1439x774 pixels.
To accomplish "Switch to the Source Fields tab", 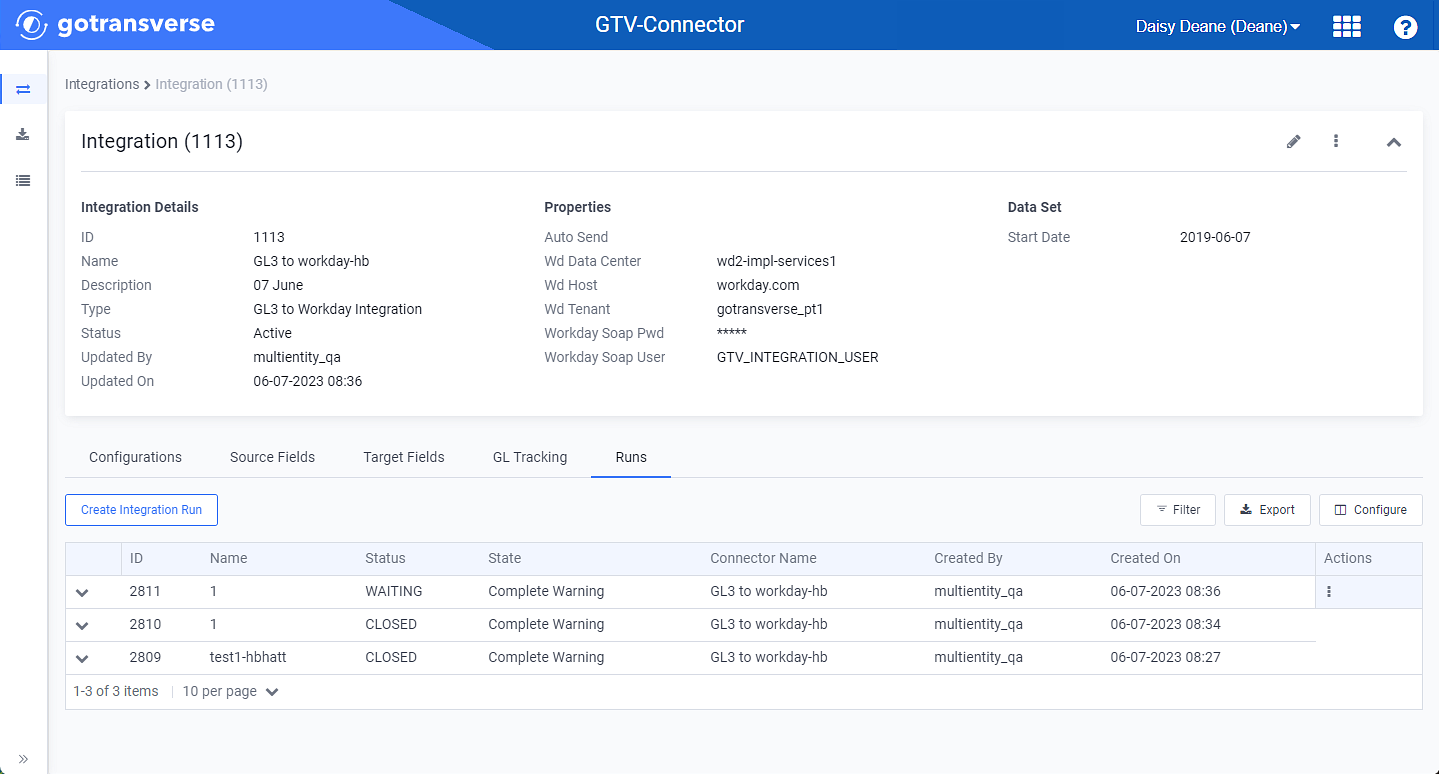I will click(x=272, y=457).
